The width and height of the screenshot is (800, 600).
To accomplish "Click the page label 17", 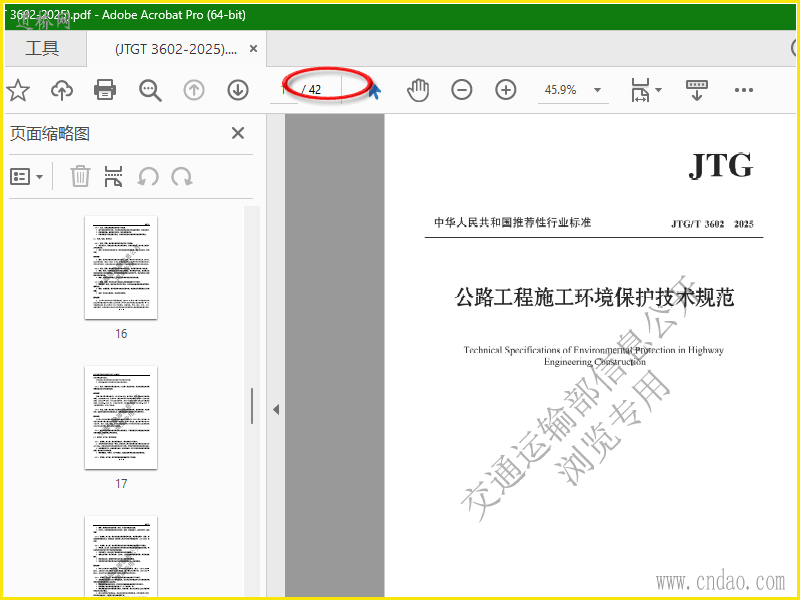I will point(121,484).
